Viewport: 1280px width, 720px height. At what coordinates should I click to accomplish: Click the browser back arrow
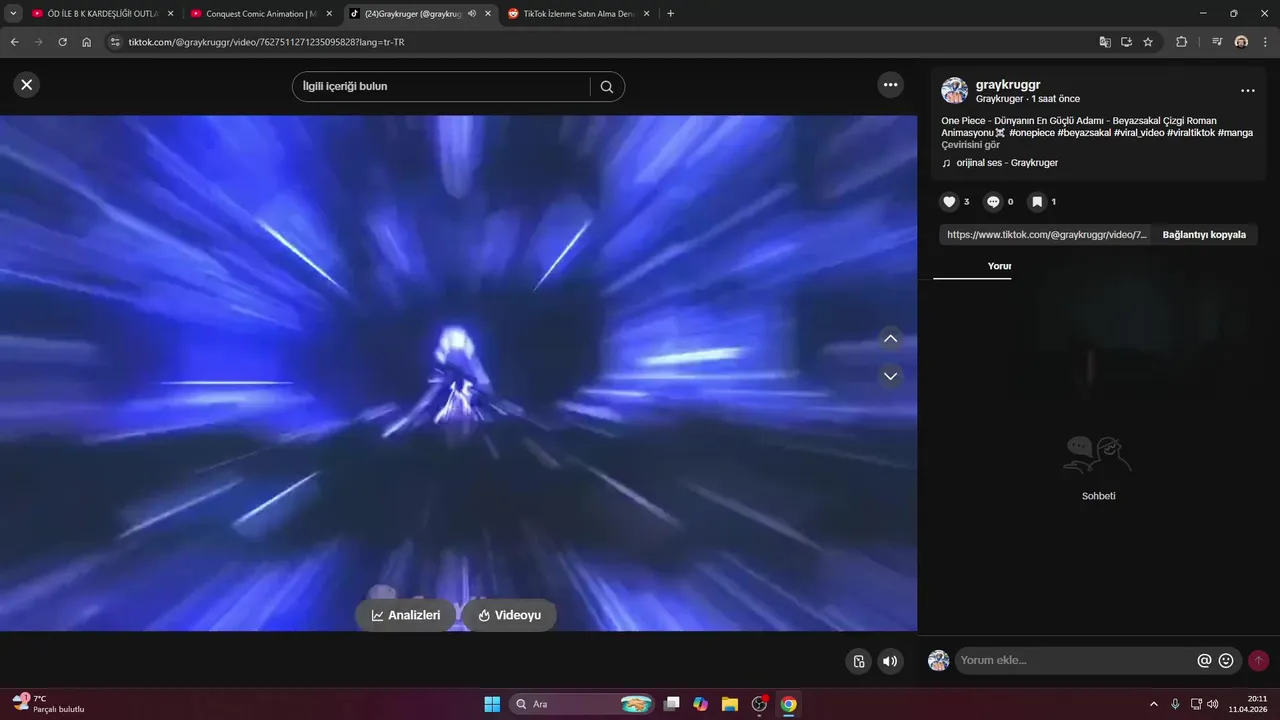(14, 42)
